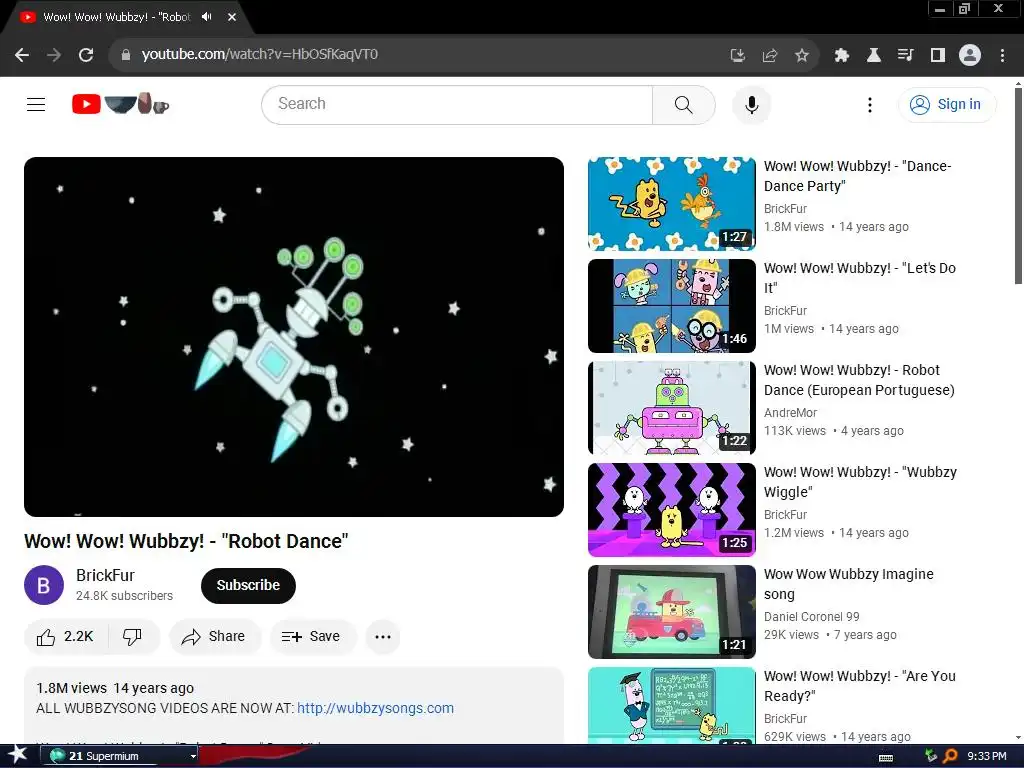The height and width of the screenshot is (768, 1024).
Task: Click the browser forward arrow
Action: click(x=54, y=55)
